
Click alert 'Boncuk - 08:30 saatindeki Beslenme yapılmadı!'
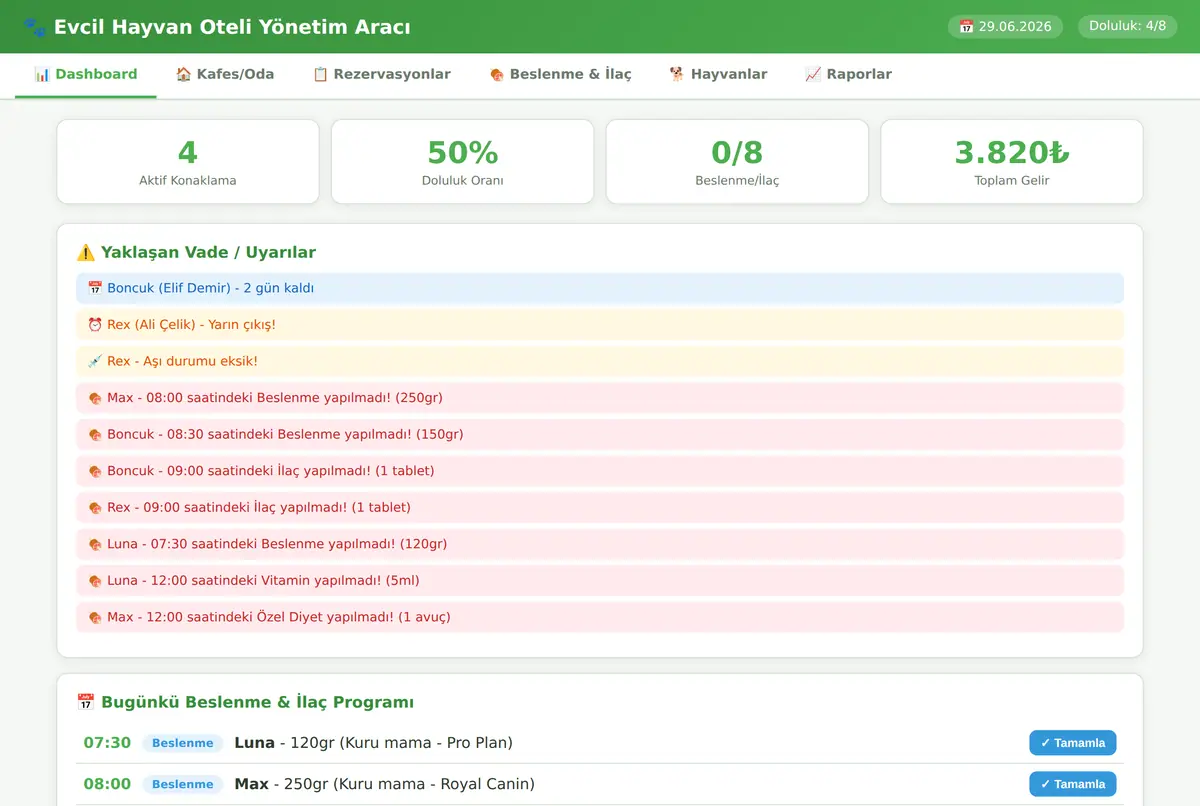pyautogui.click(x=600, y=434)
